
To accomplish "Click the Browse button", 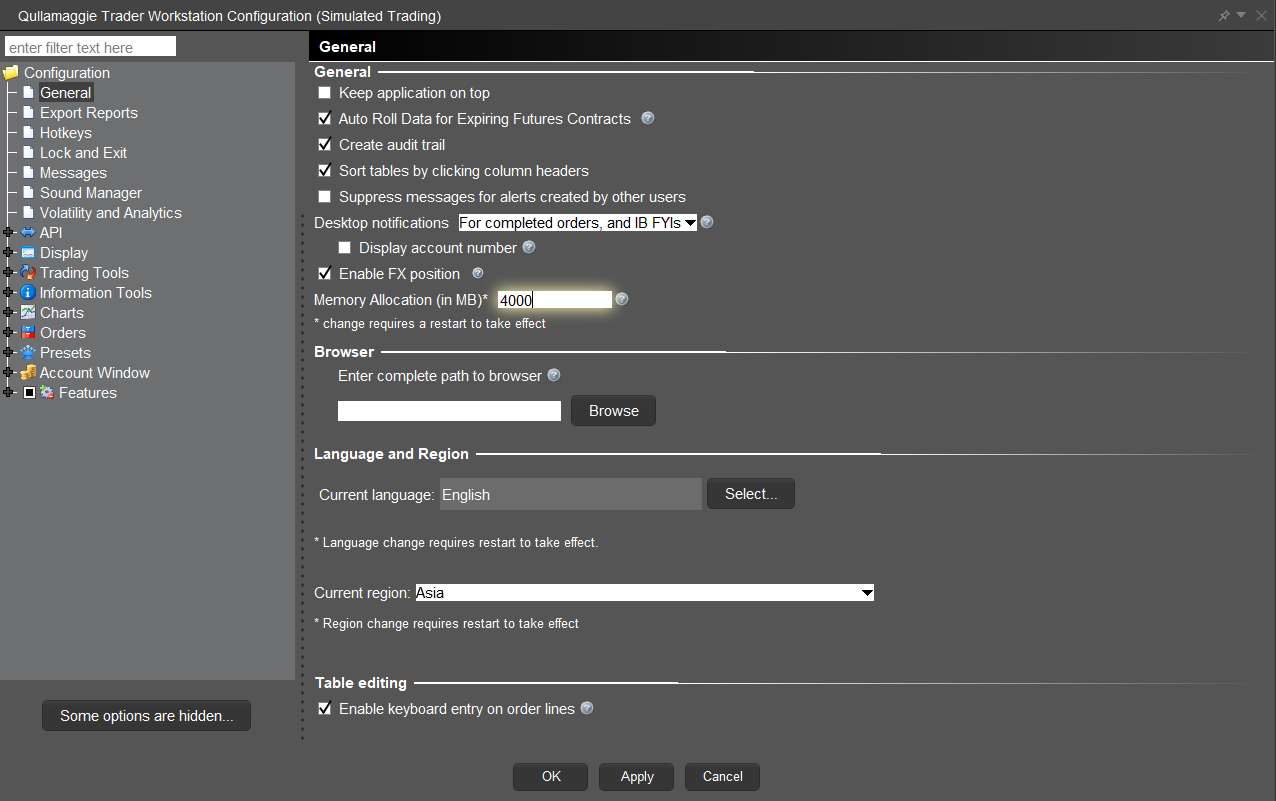I will click(613, 411).
